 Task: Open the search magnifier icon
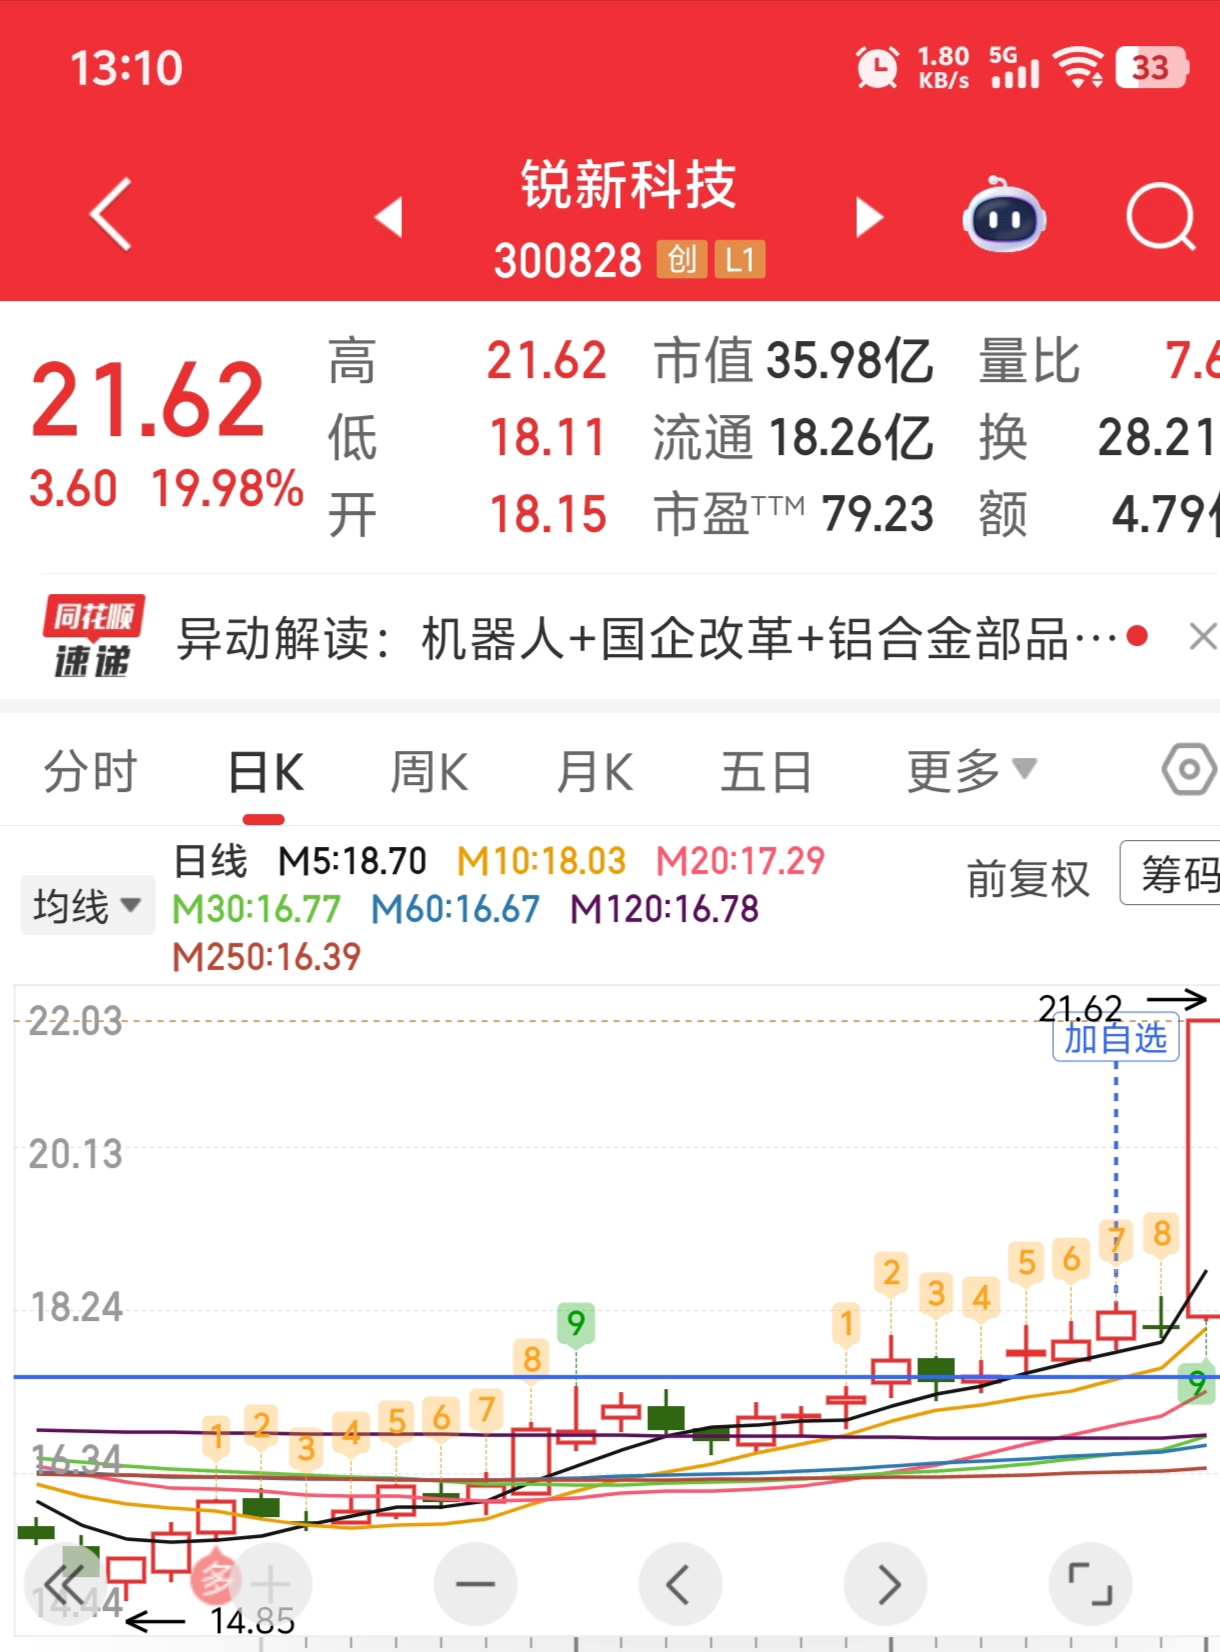tap(1161, 216)
